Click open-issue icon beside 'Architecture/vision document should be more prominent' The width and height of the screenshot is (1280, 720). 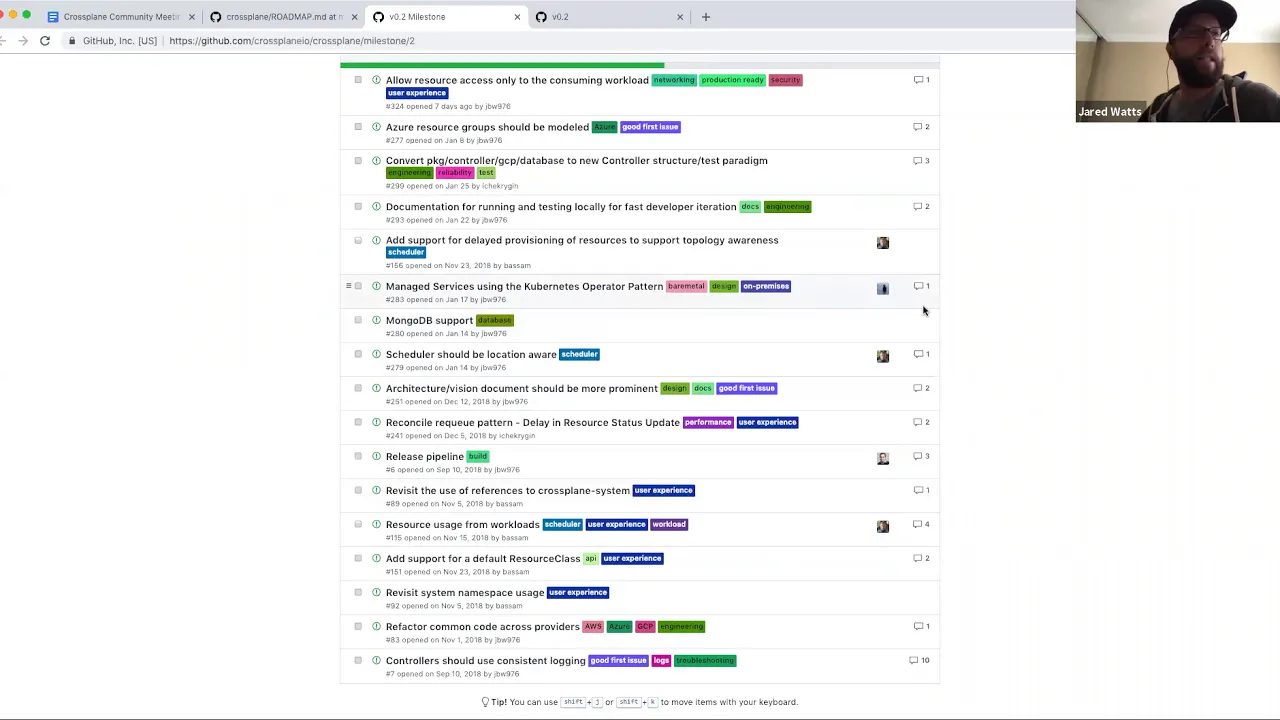(376, 388)
